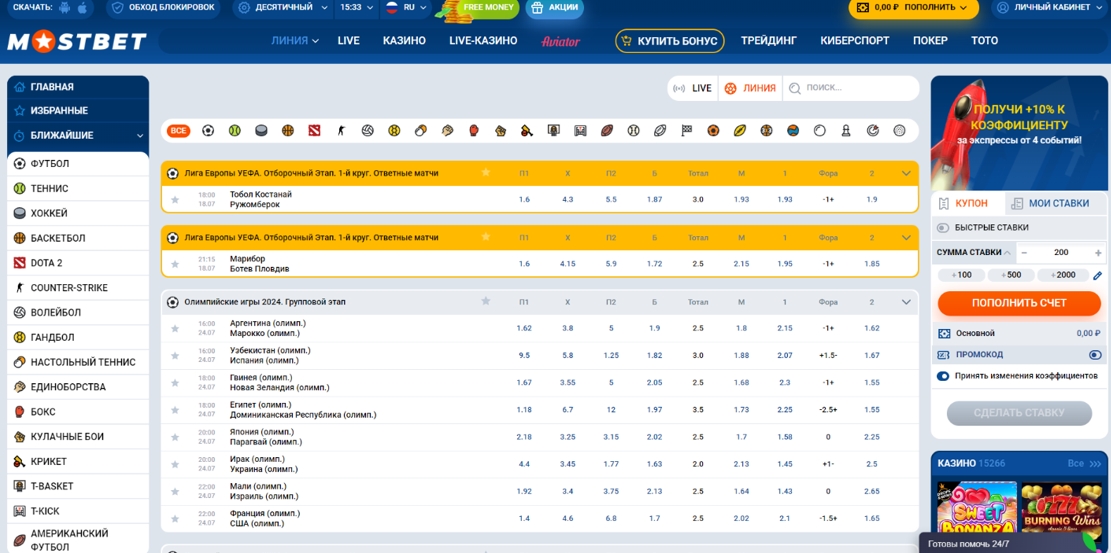This screenshot has width=1111, height=553.
Task: Switch to МОИ СТАВКИ tab
Action: tap(1056, 203)
